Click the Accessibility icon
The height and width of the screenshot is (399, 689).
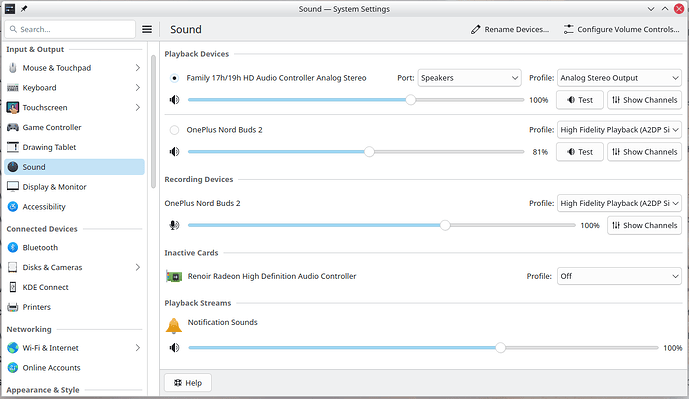13,207
